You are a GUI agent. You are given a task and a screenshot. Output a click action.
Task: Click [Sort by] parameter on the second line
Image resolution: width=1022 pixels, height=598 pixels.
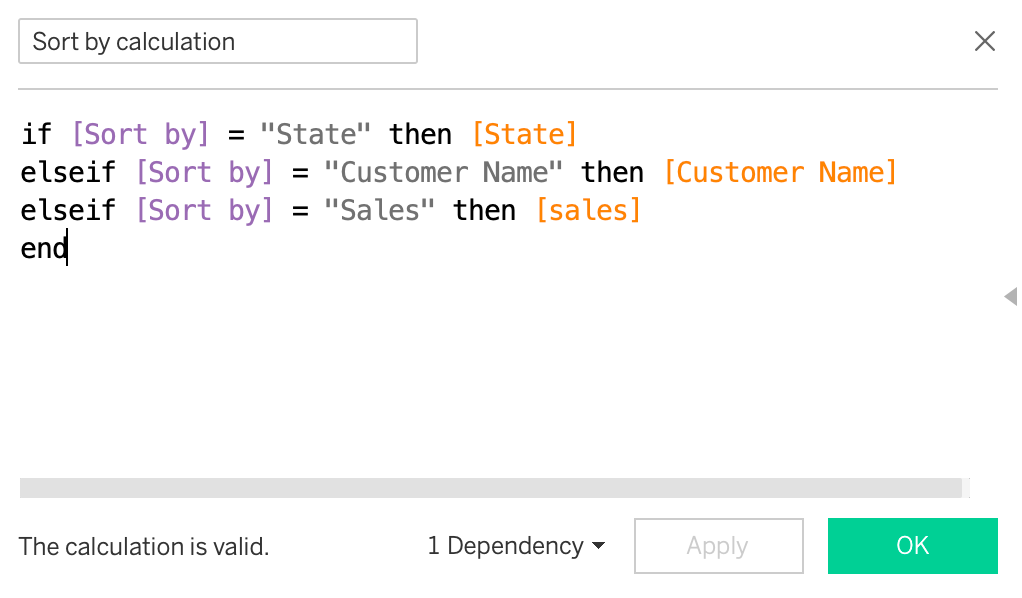(204, 172)
